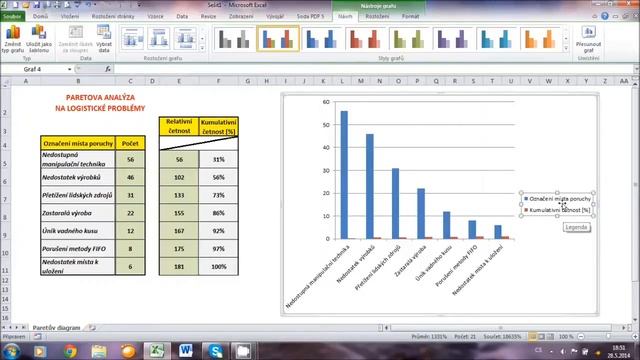This screenshot has width=640, height=360.
Task: Choose the red chart style
Action: 365,39
